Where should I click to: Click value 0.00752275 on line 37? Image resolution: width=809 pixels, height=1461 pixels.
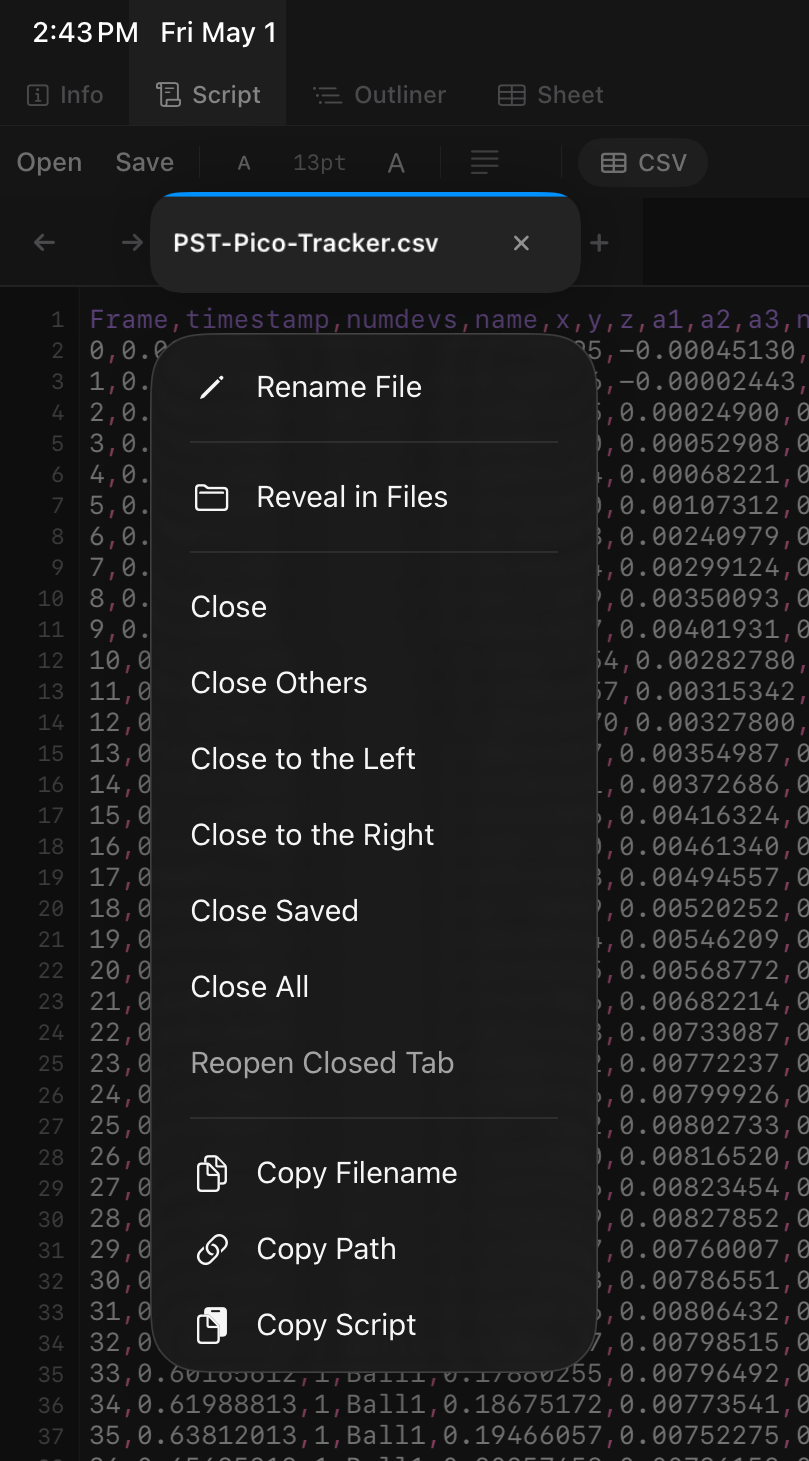point(698,1436)
